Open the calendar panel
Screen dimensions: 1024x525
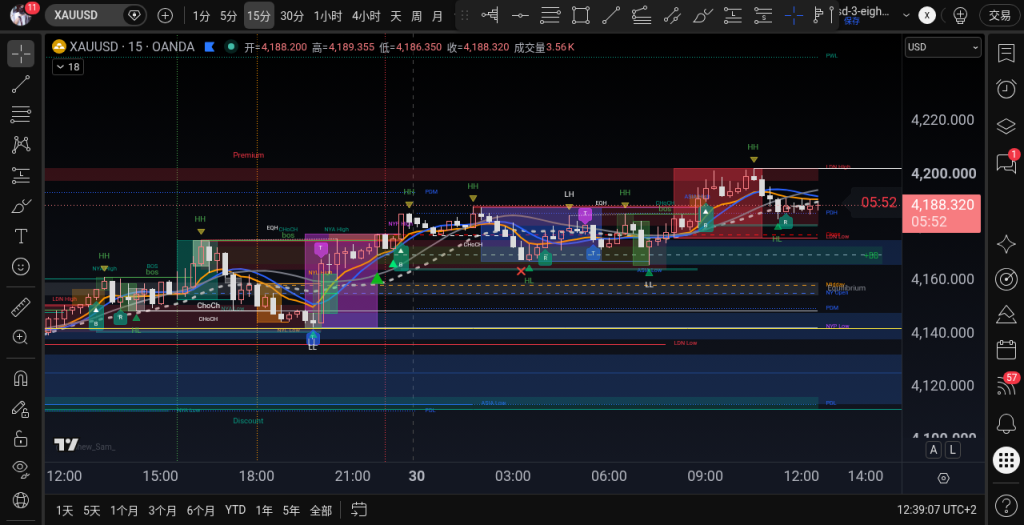[1006, 349]
